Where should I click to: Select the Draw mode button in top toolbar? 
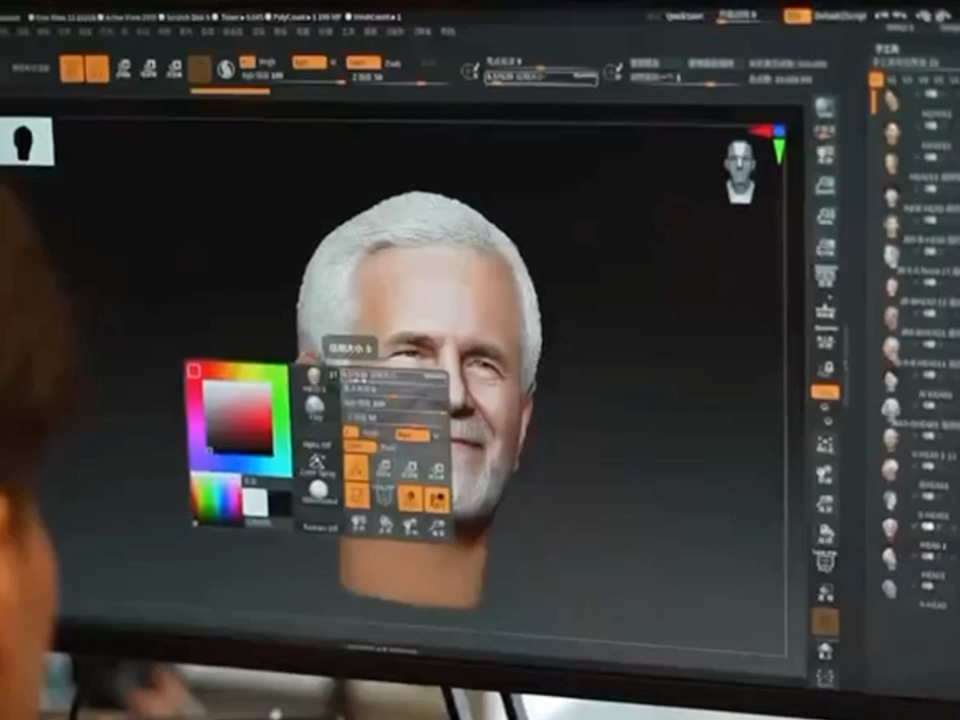(97, 69)
